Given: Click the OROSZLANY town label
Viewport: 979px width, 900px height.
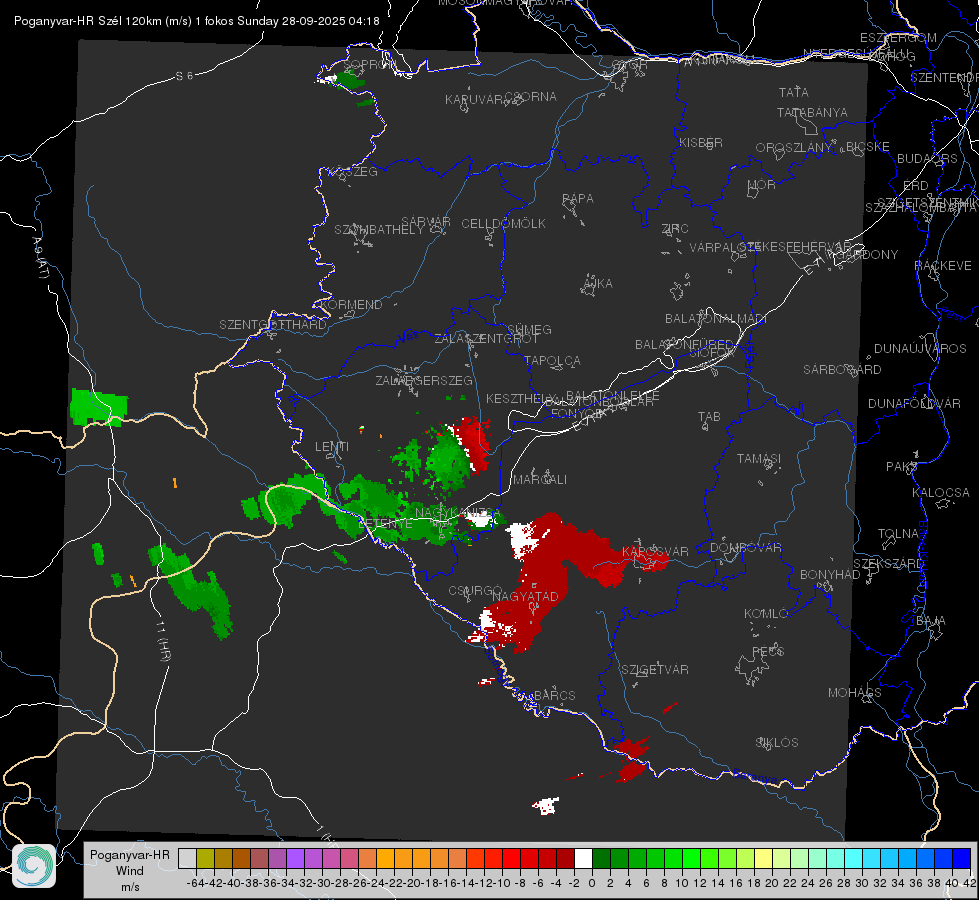Looking at the screenshot, I should 794,148.
